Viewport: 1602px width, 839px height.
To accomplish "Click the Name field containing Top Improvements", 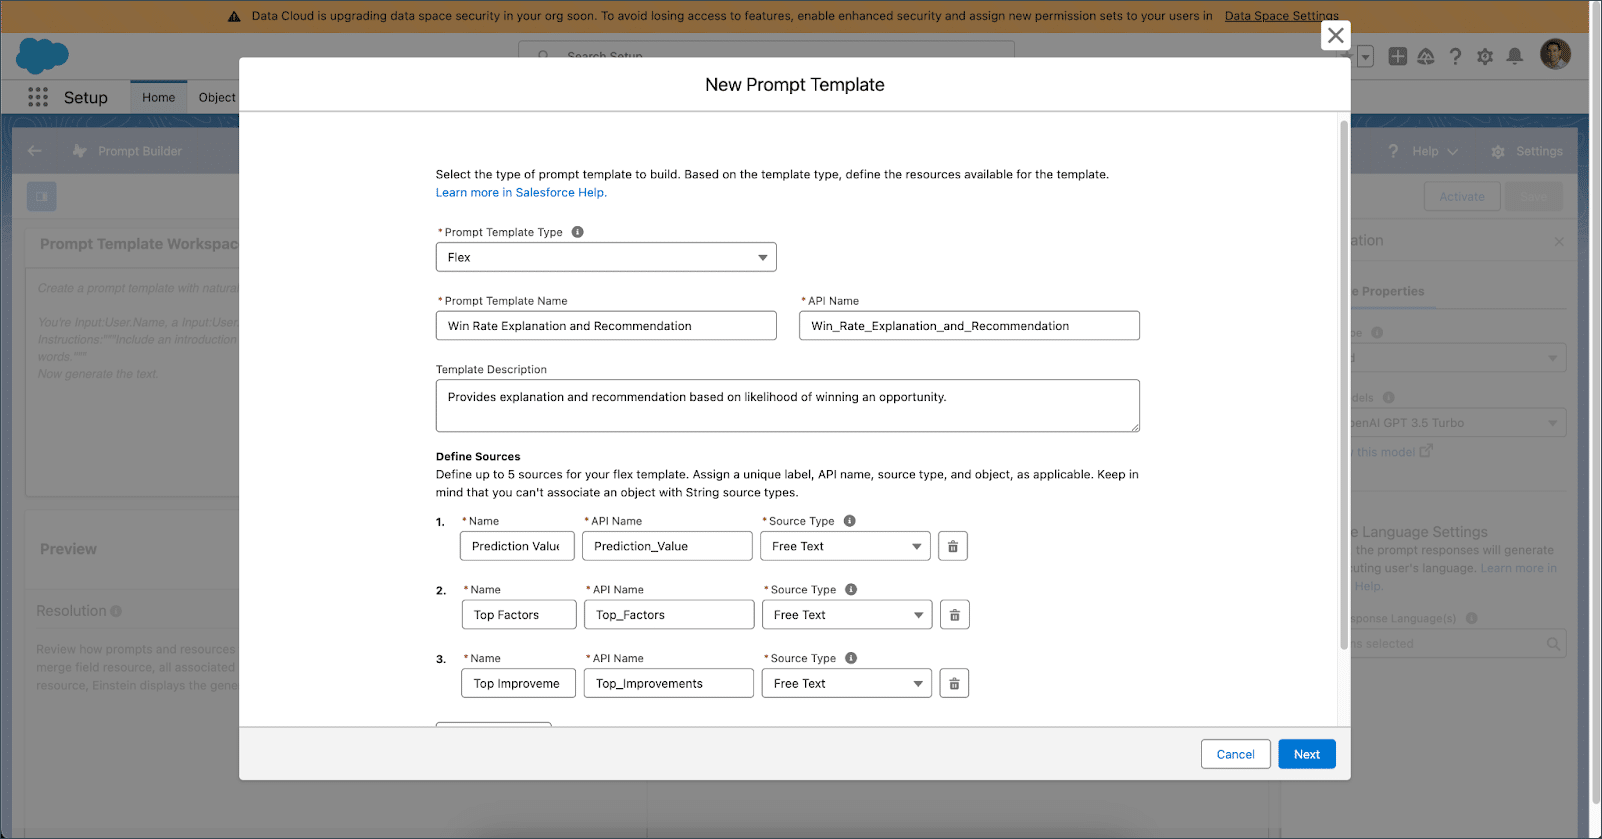I will tap(519, 684).
